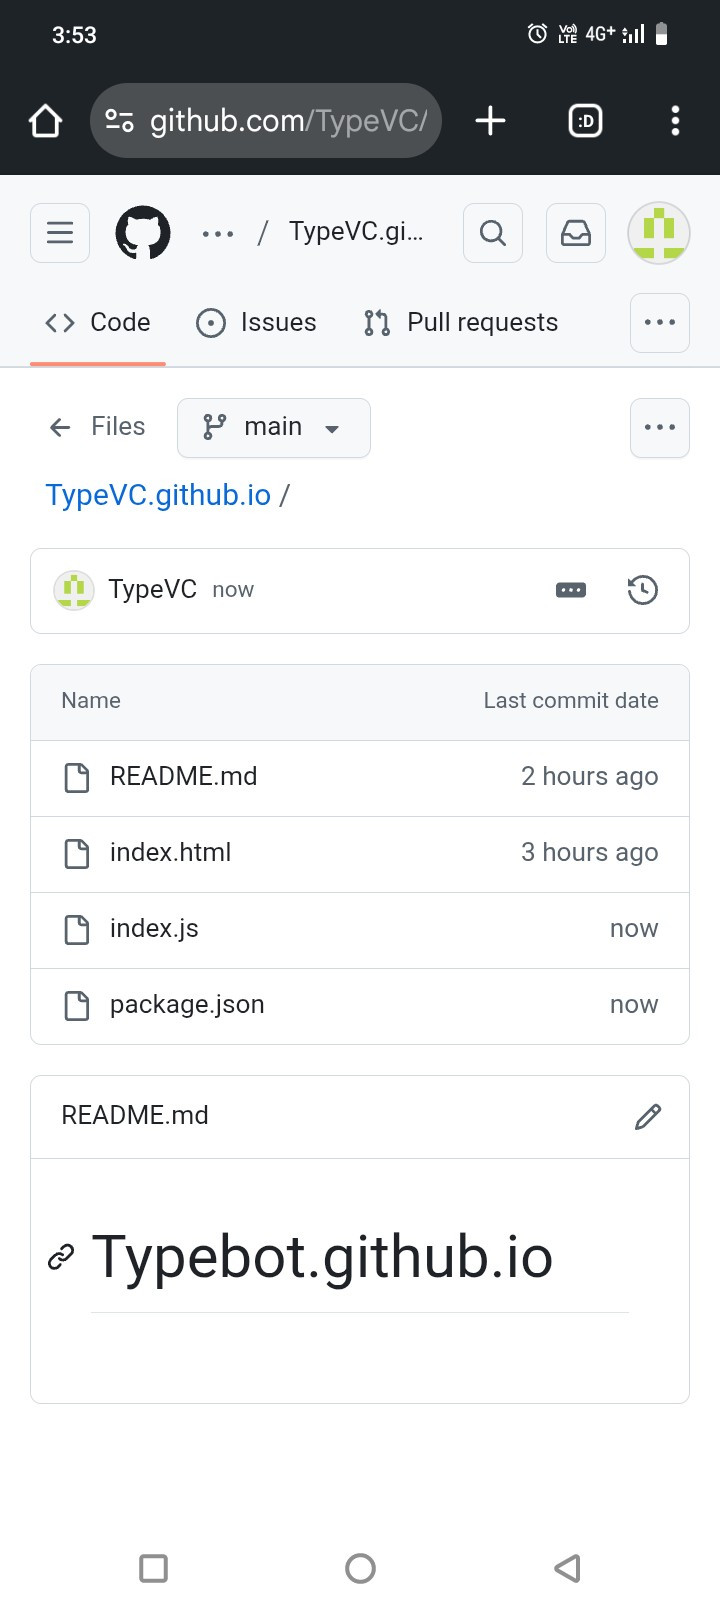Open the package.json file
Image resolution: width=720 pixels, height=1608 pixels.
point(187,1005)
